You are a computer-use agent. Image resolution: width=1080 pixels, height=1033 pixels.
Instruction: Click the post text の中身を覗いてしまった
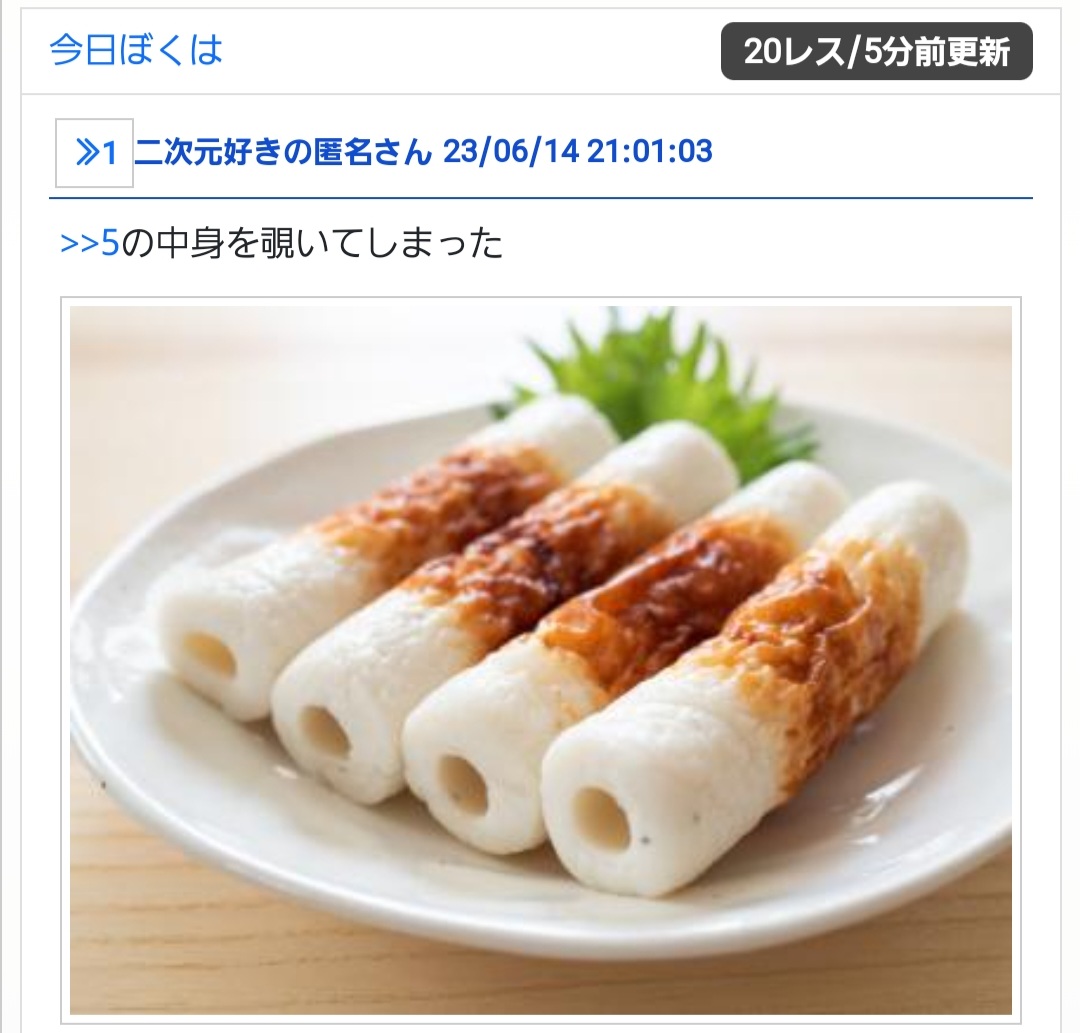click(312, 243)
